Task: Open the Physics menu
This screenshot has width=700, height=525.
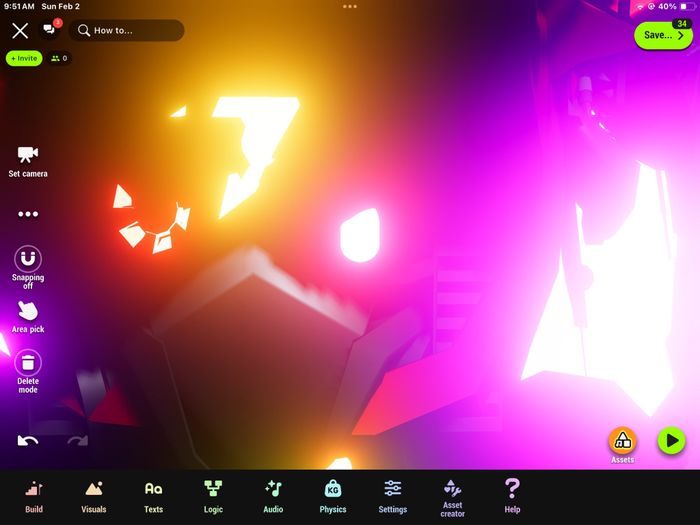Action: [333, 497]
